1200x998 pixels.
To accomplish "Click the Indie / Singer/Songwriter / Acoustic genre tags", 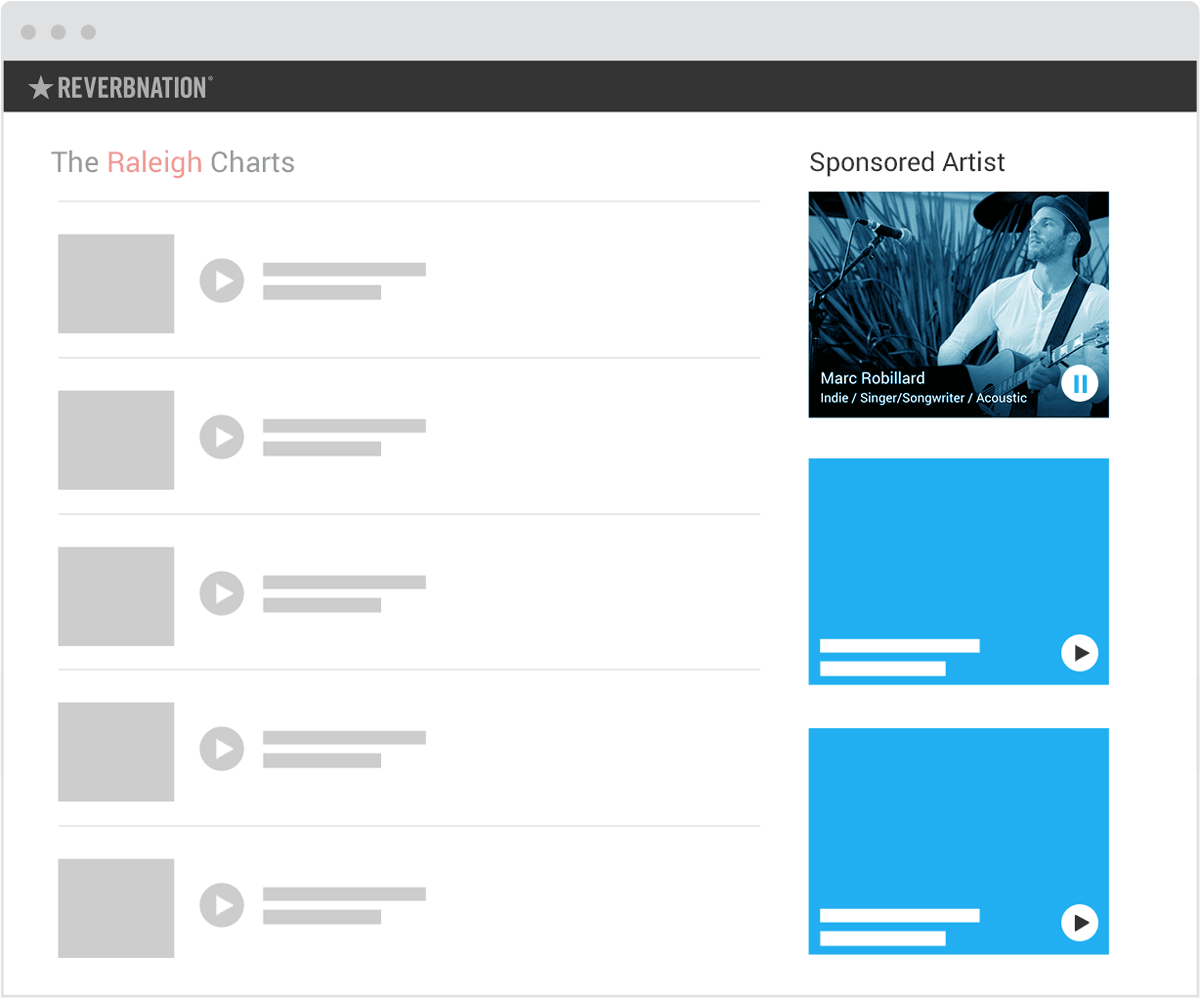I will [922, 397].
